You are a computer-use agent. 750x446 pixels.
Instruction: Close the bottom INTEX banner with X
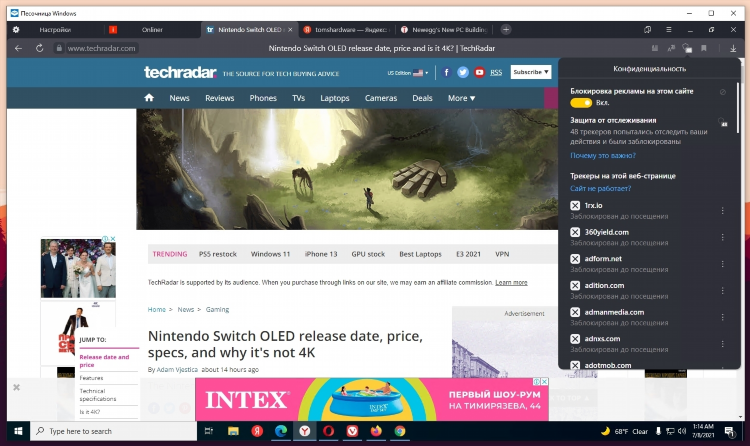coord(17,387)
